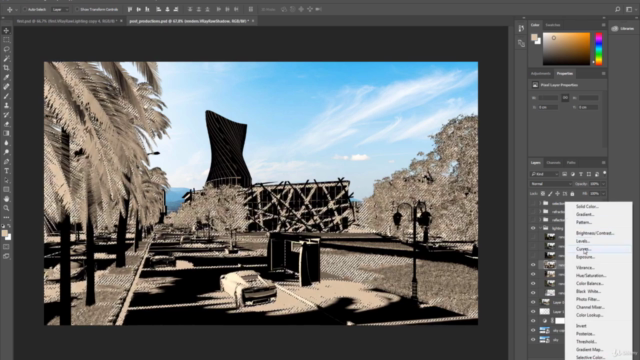Select the Dodge tool
This screenshot has width=640, height=360.
coord(6,152)
